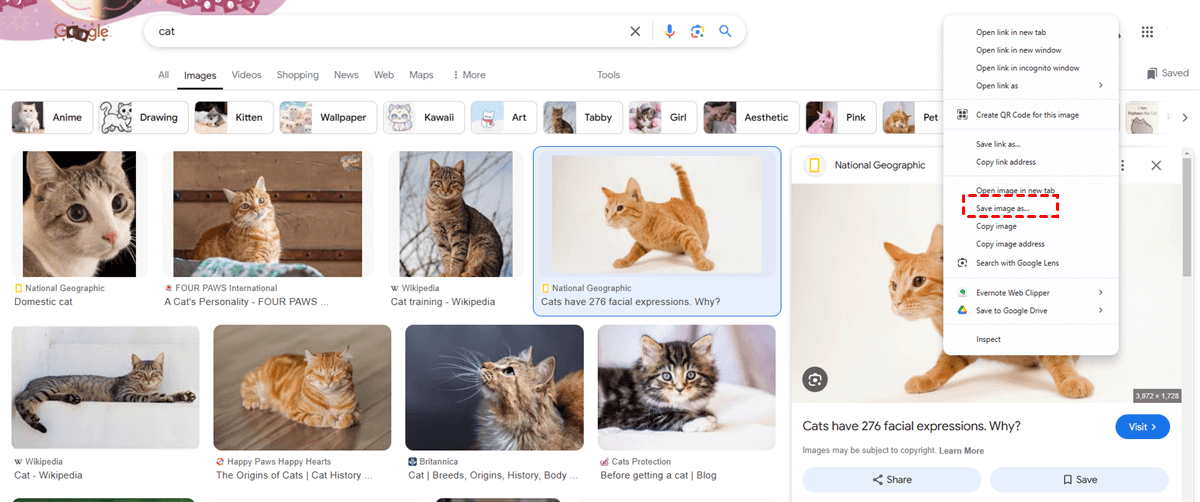
Task: Click the magnifying glass search button
Action: (x=725, y=31)
